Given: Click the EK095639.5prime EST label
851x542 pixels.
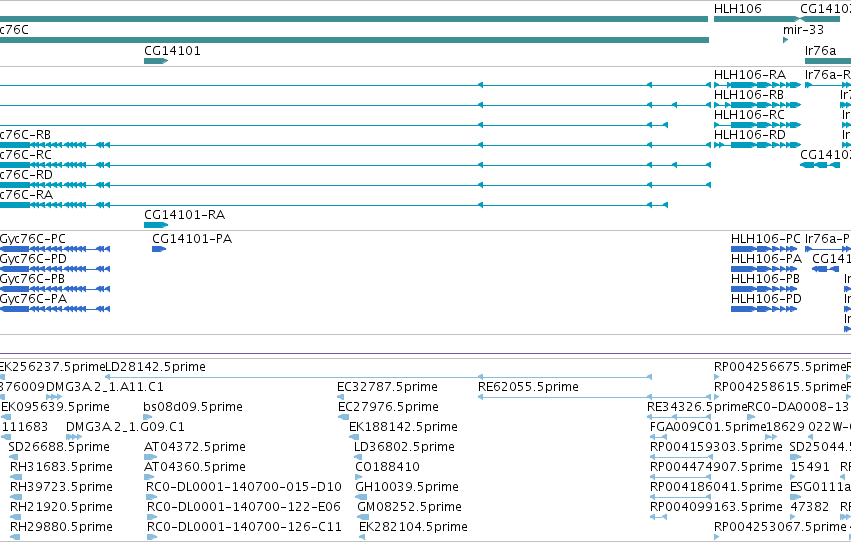Looking at the screenshot, I should click(x=55, y=407).
